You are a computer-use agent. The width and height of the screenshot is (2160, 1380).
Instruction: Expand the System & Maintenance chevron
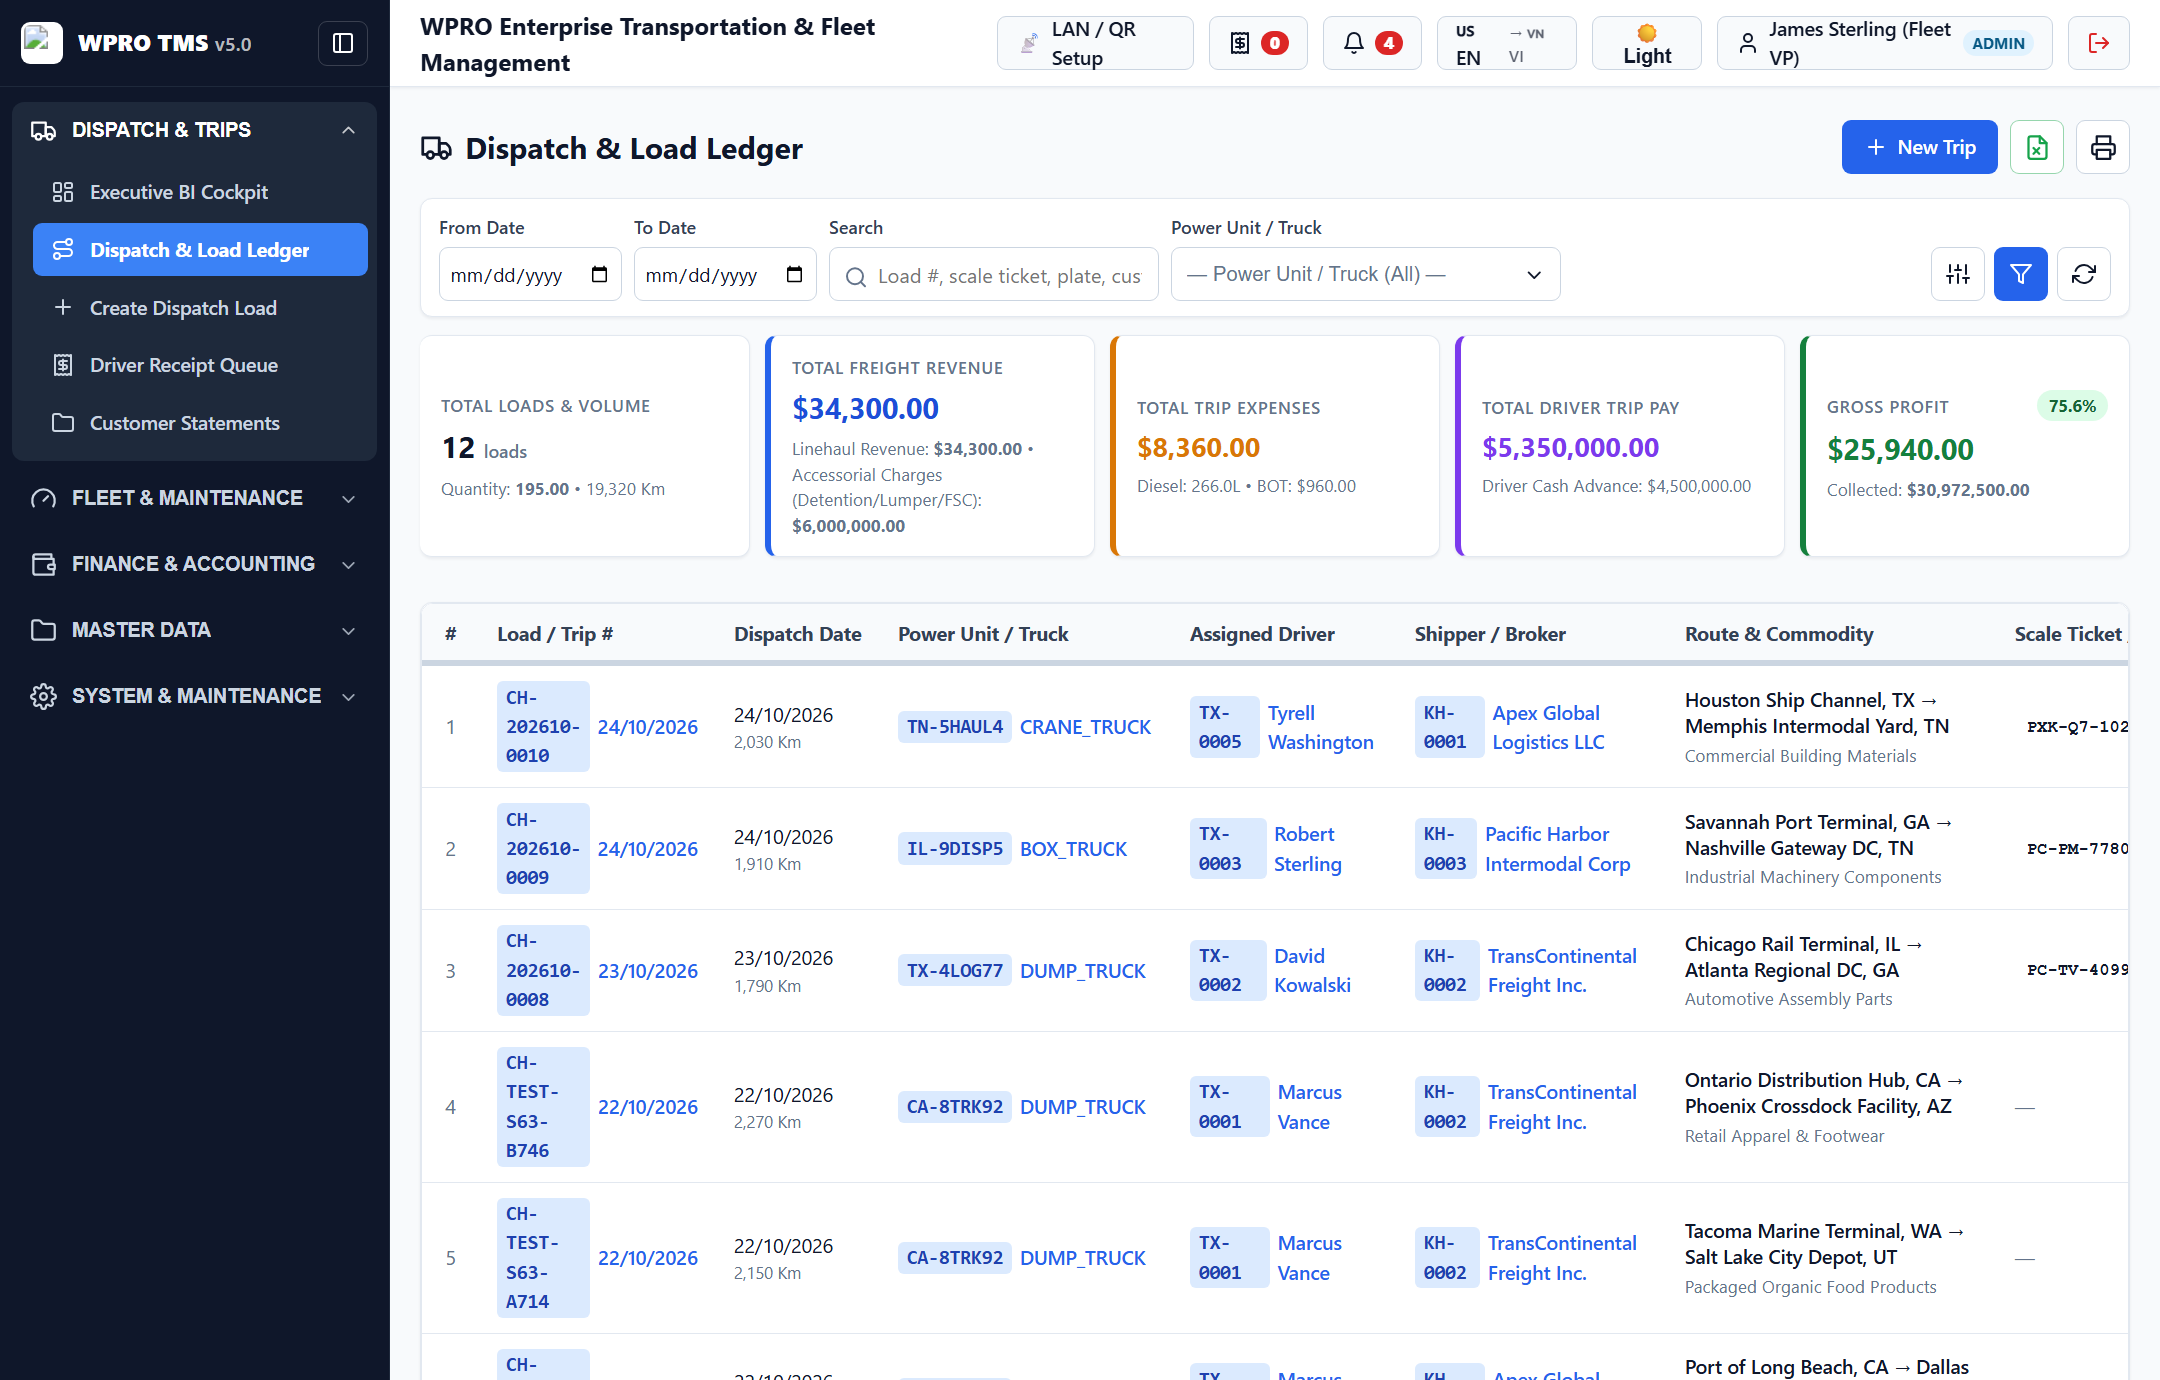click(x=348, y=696)
